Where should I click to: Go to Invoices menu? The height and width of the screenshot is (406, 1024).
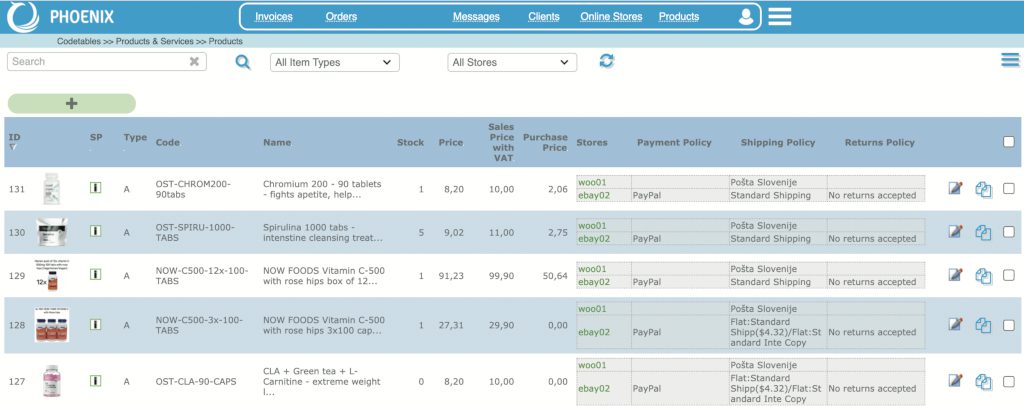pyautogui.click(x=274, y=17)
